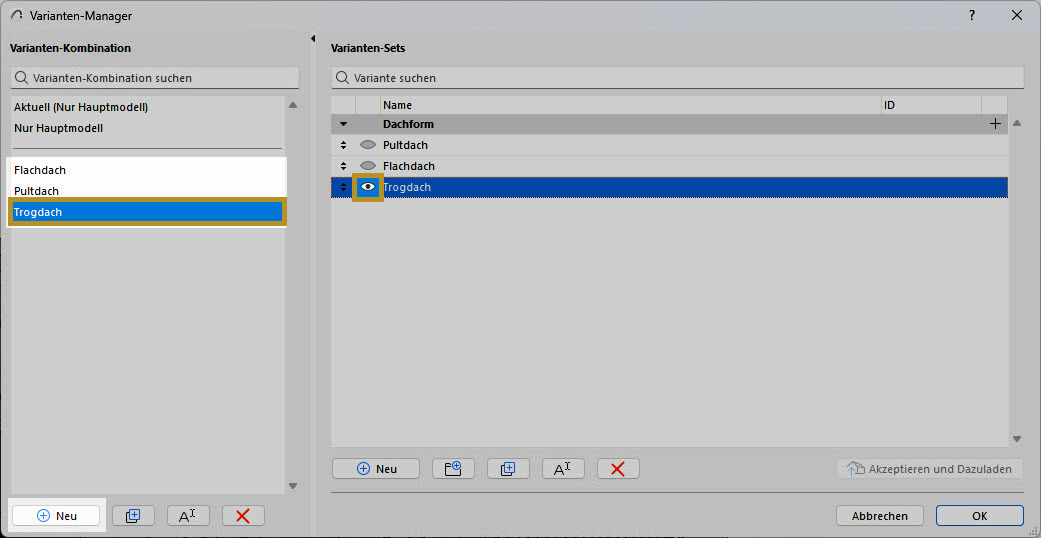Click the reorder handle of the Pultdach row
The width and height of the screenshot is (1041, 538).
(x=343, y=145)
